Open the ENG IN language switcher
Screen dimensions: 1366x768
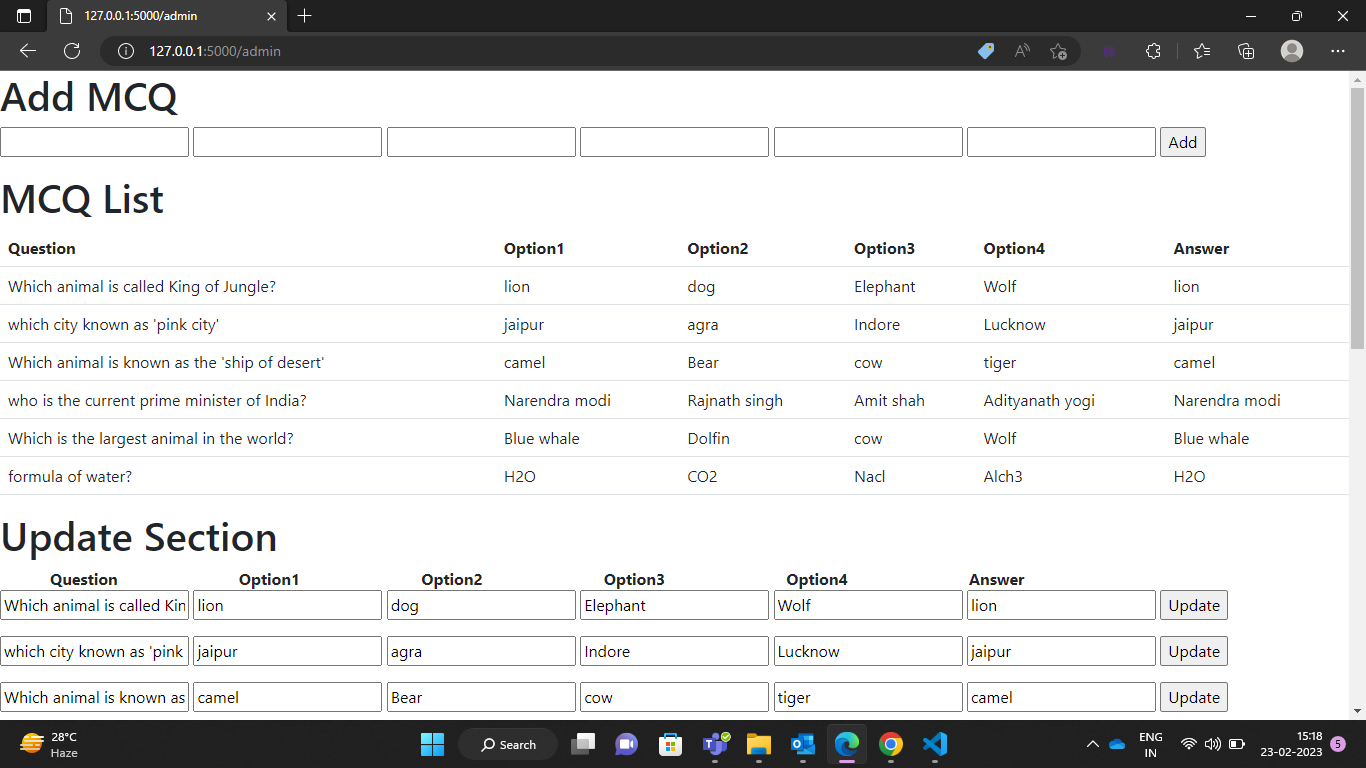[1150, 744]
